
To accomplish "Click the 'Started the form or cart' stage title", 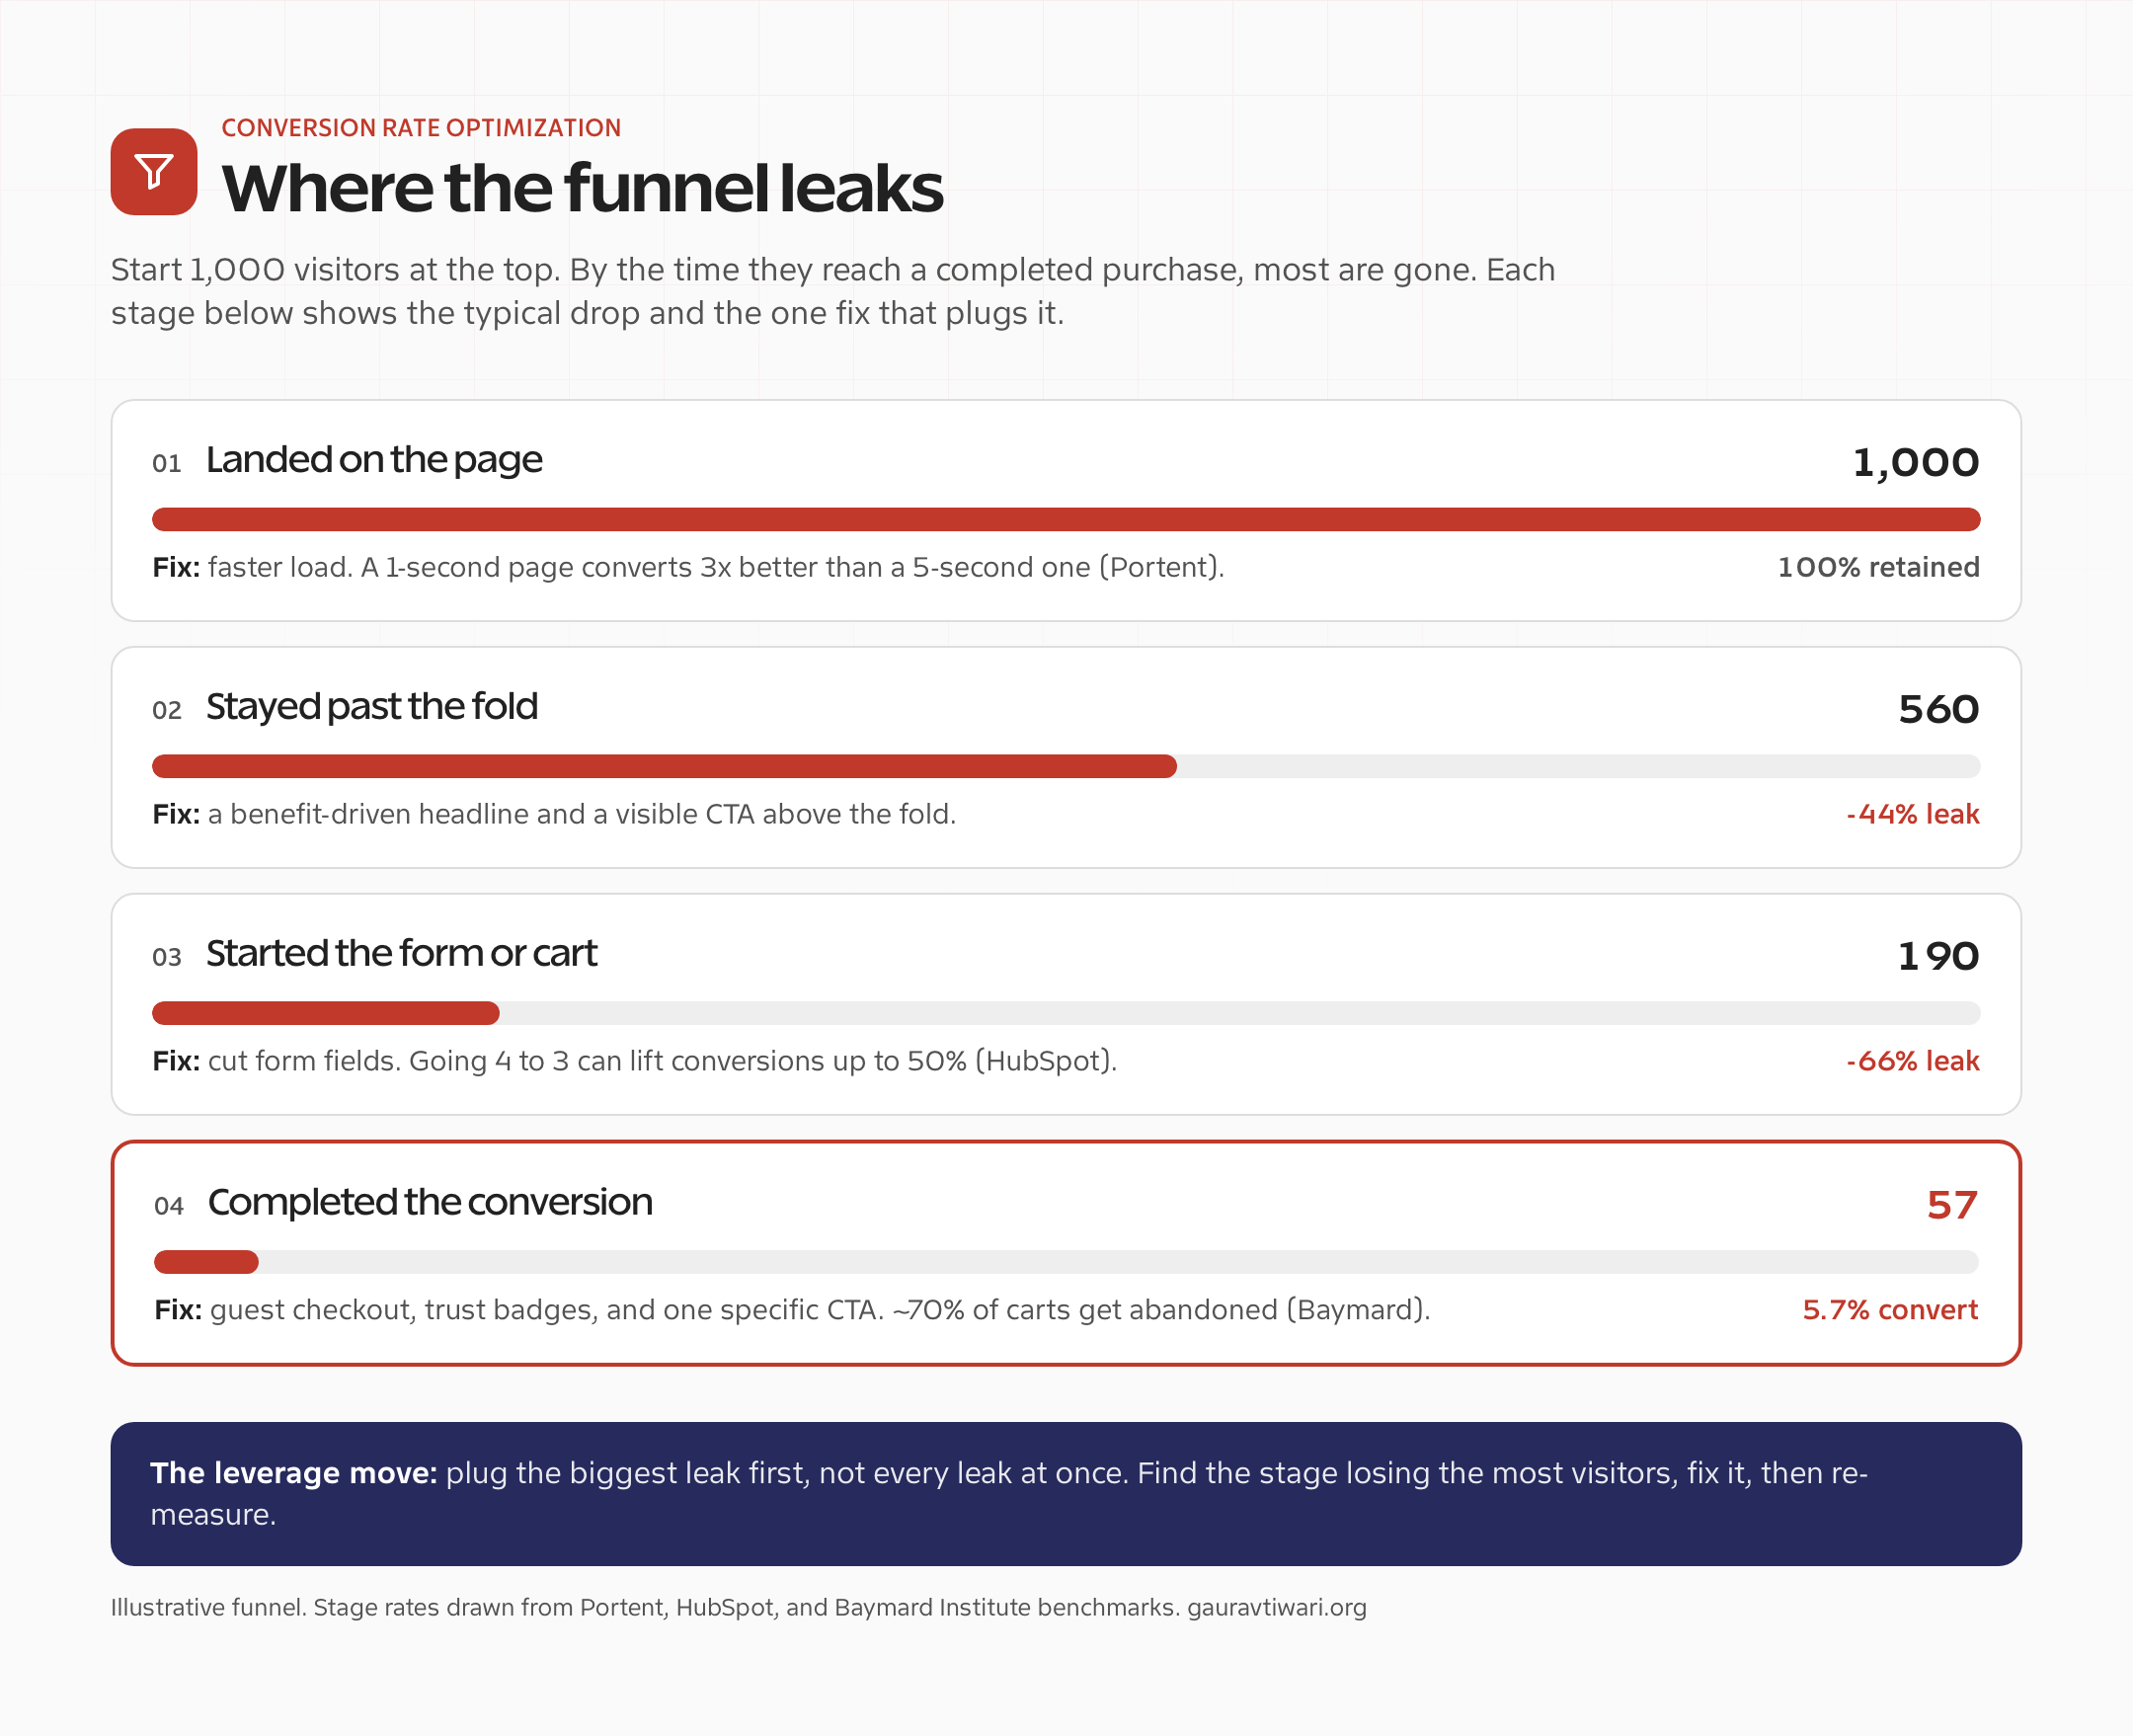I will tap(401, 954).
